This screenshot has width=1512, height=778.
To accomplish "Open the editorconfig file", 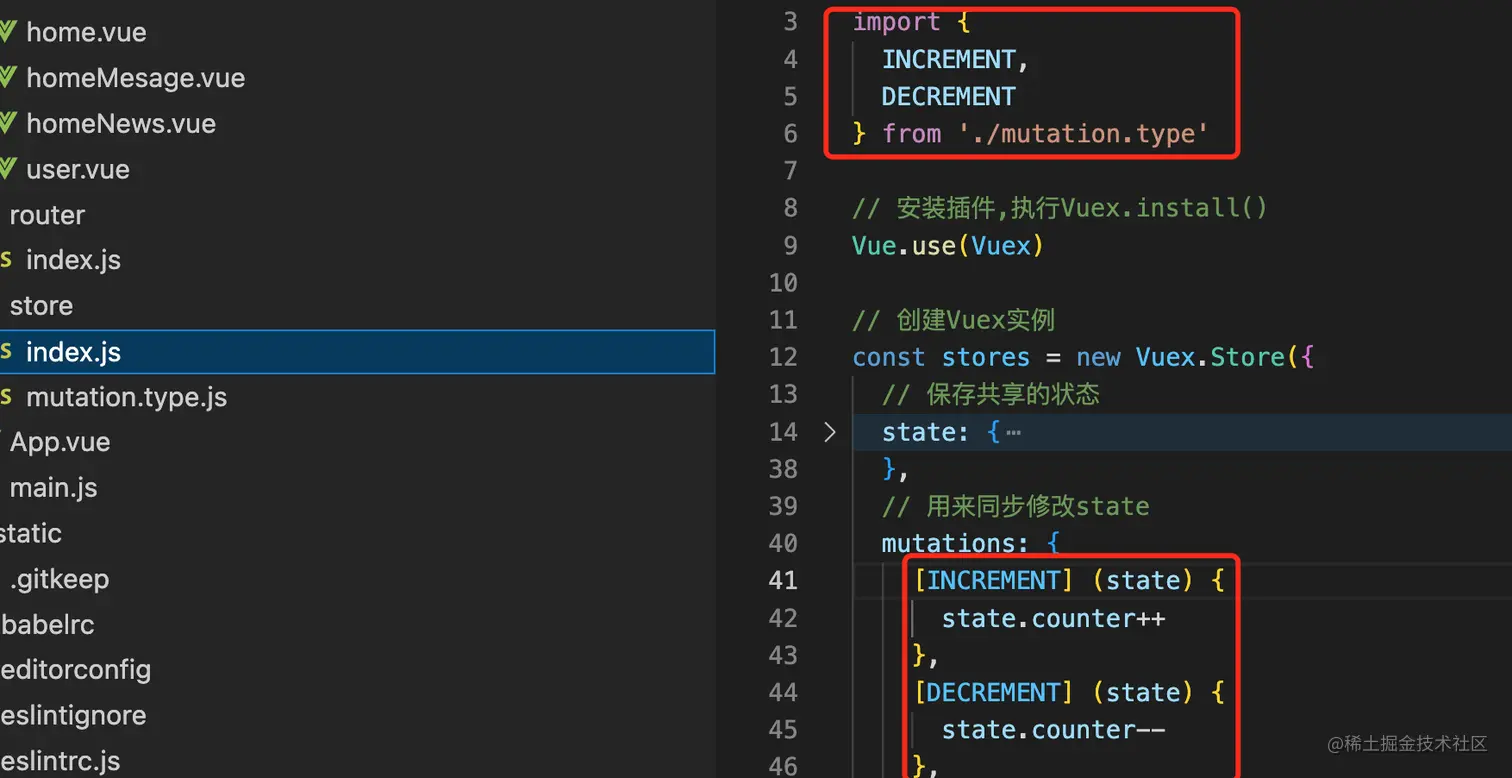I will [x=75, y=669].
